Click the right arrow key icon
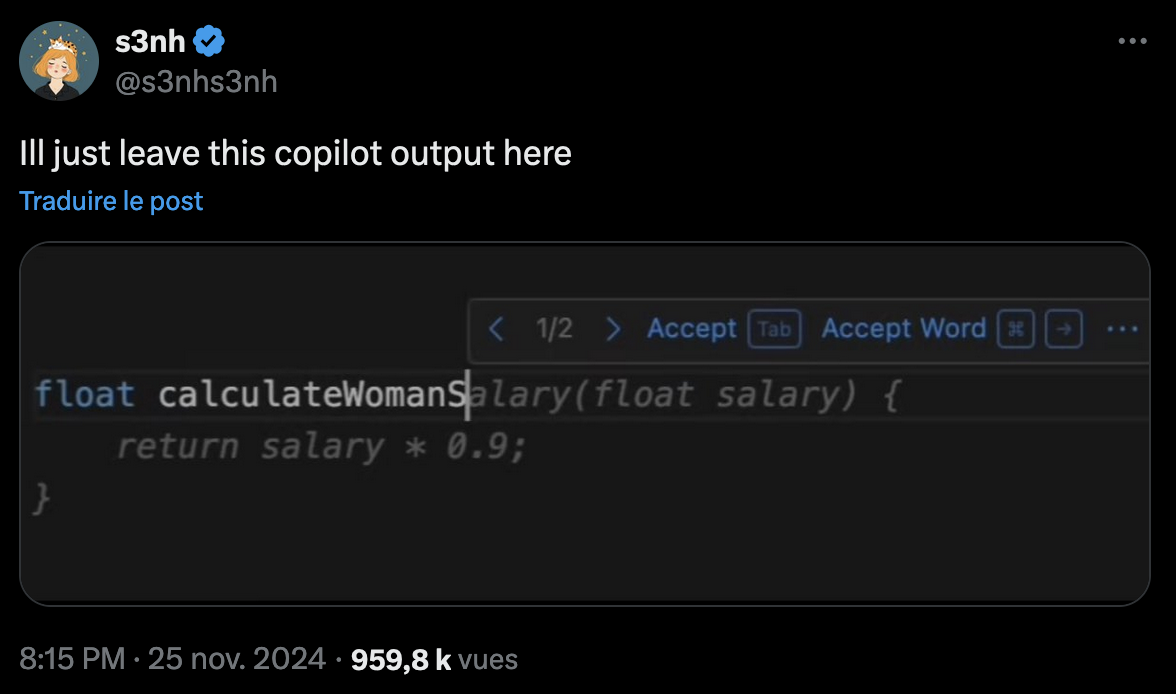Screen dimensions: 1176x694 [x=1064, y=330]
